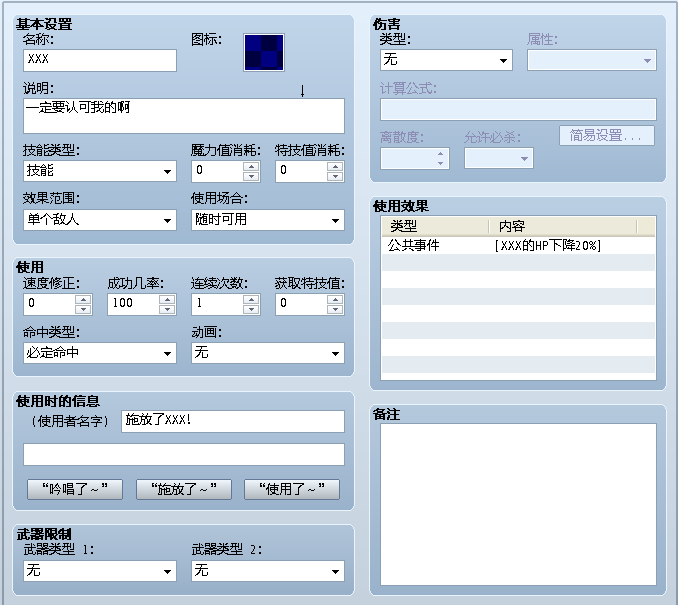Increase 获取特技值 with the up arrow
Viewport: 678px width, 605px height.
(x=335, y=299)
